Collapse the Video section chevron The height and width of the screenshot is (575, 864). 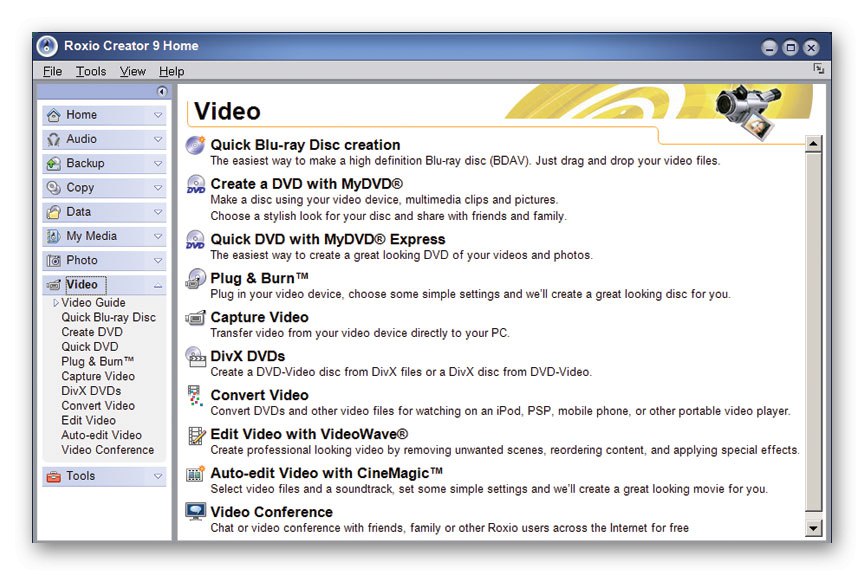(158, 285)
